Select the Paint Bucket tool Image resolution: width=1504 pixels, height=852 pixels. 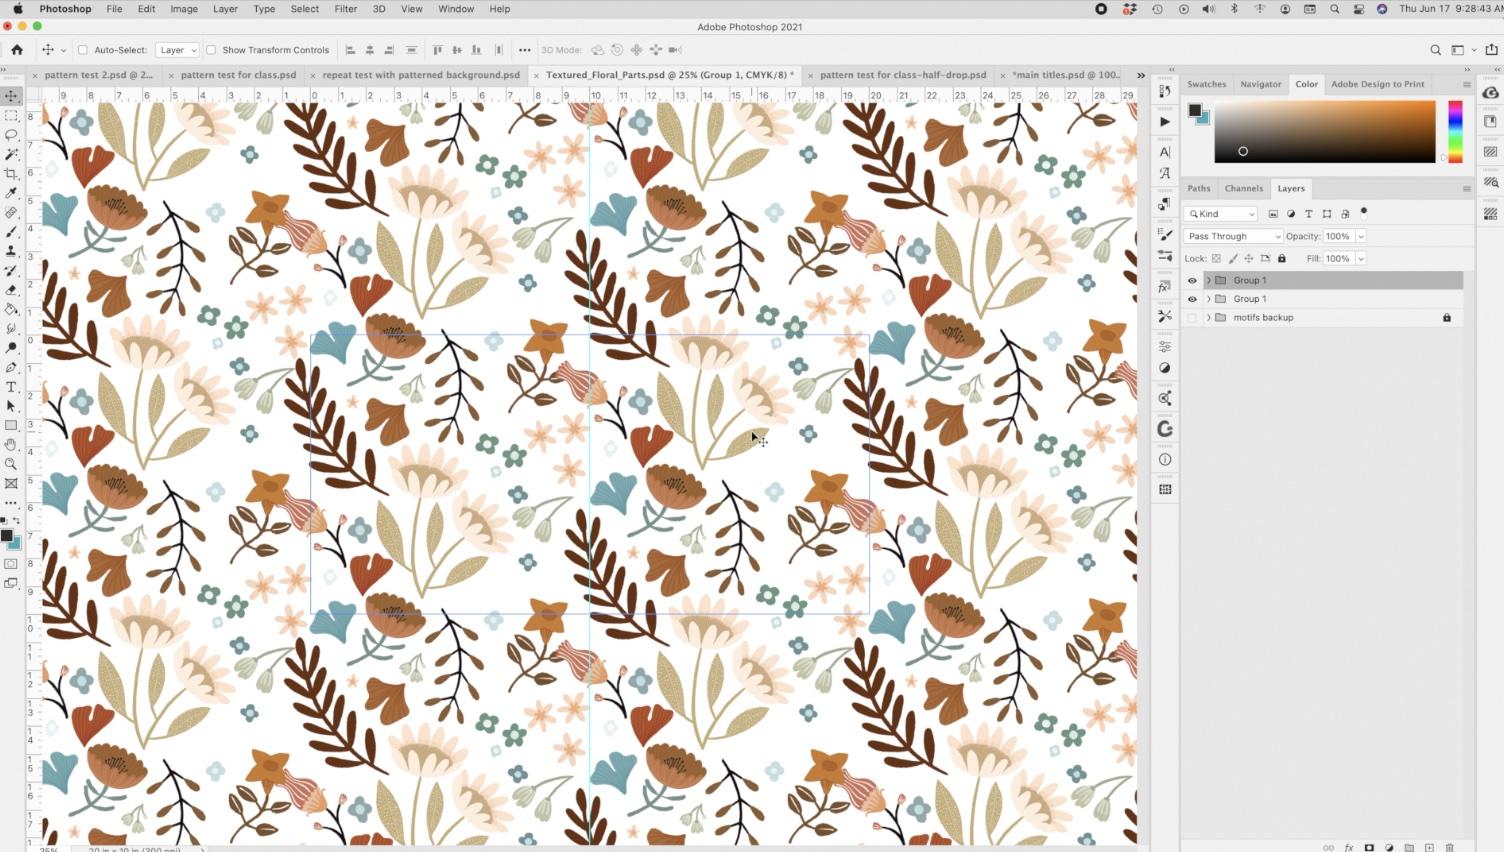click(x=11, y=309)
